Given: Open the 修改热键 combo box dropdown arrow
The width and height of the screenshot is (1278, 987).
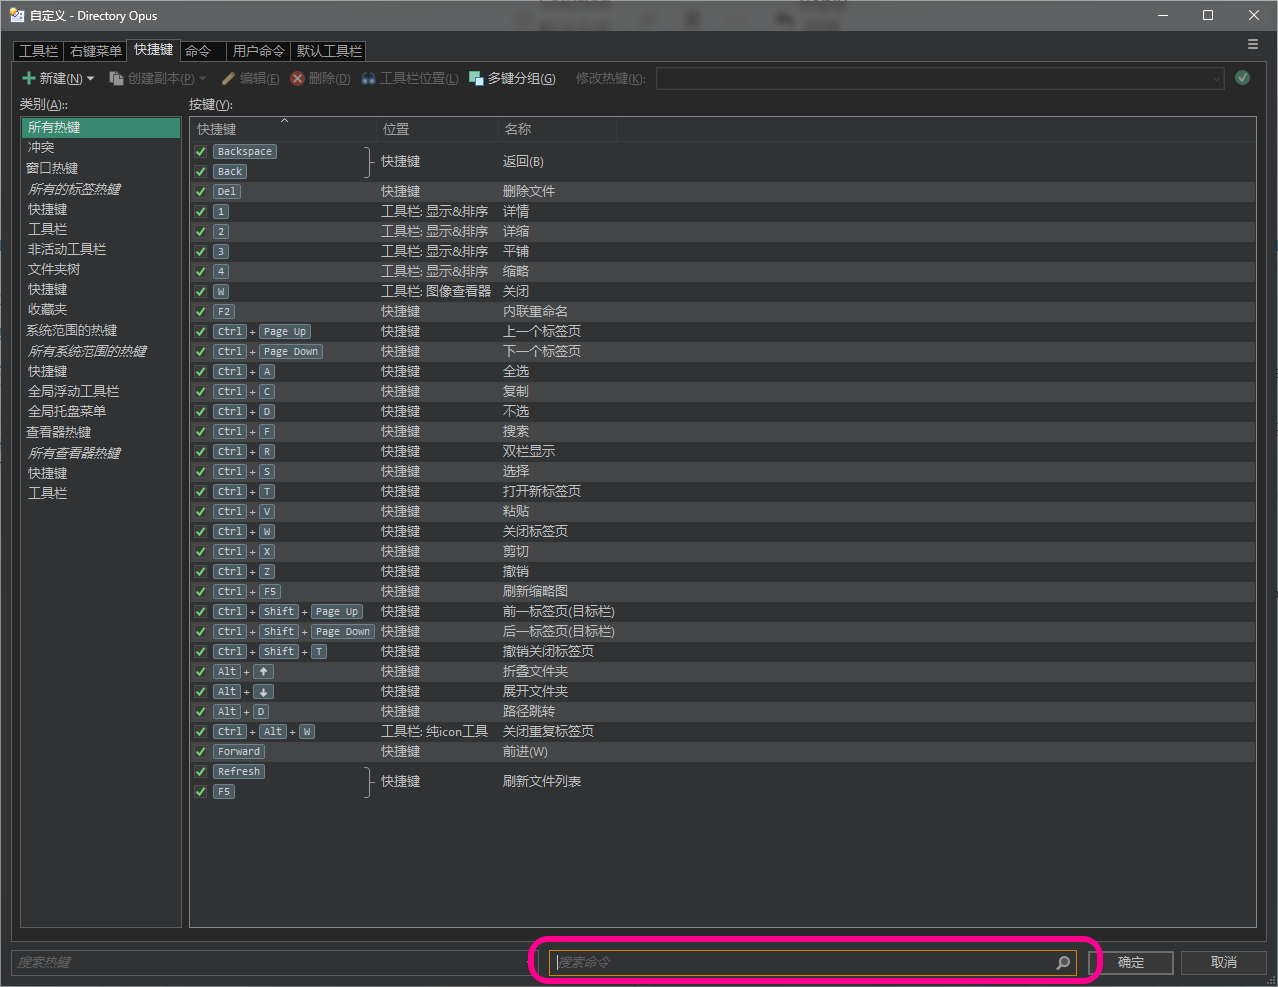Looking at the screenshot, I should tap(1216, 78).
